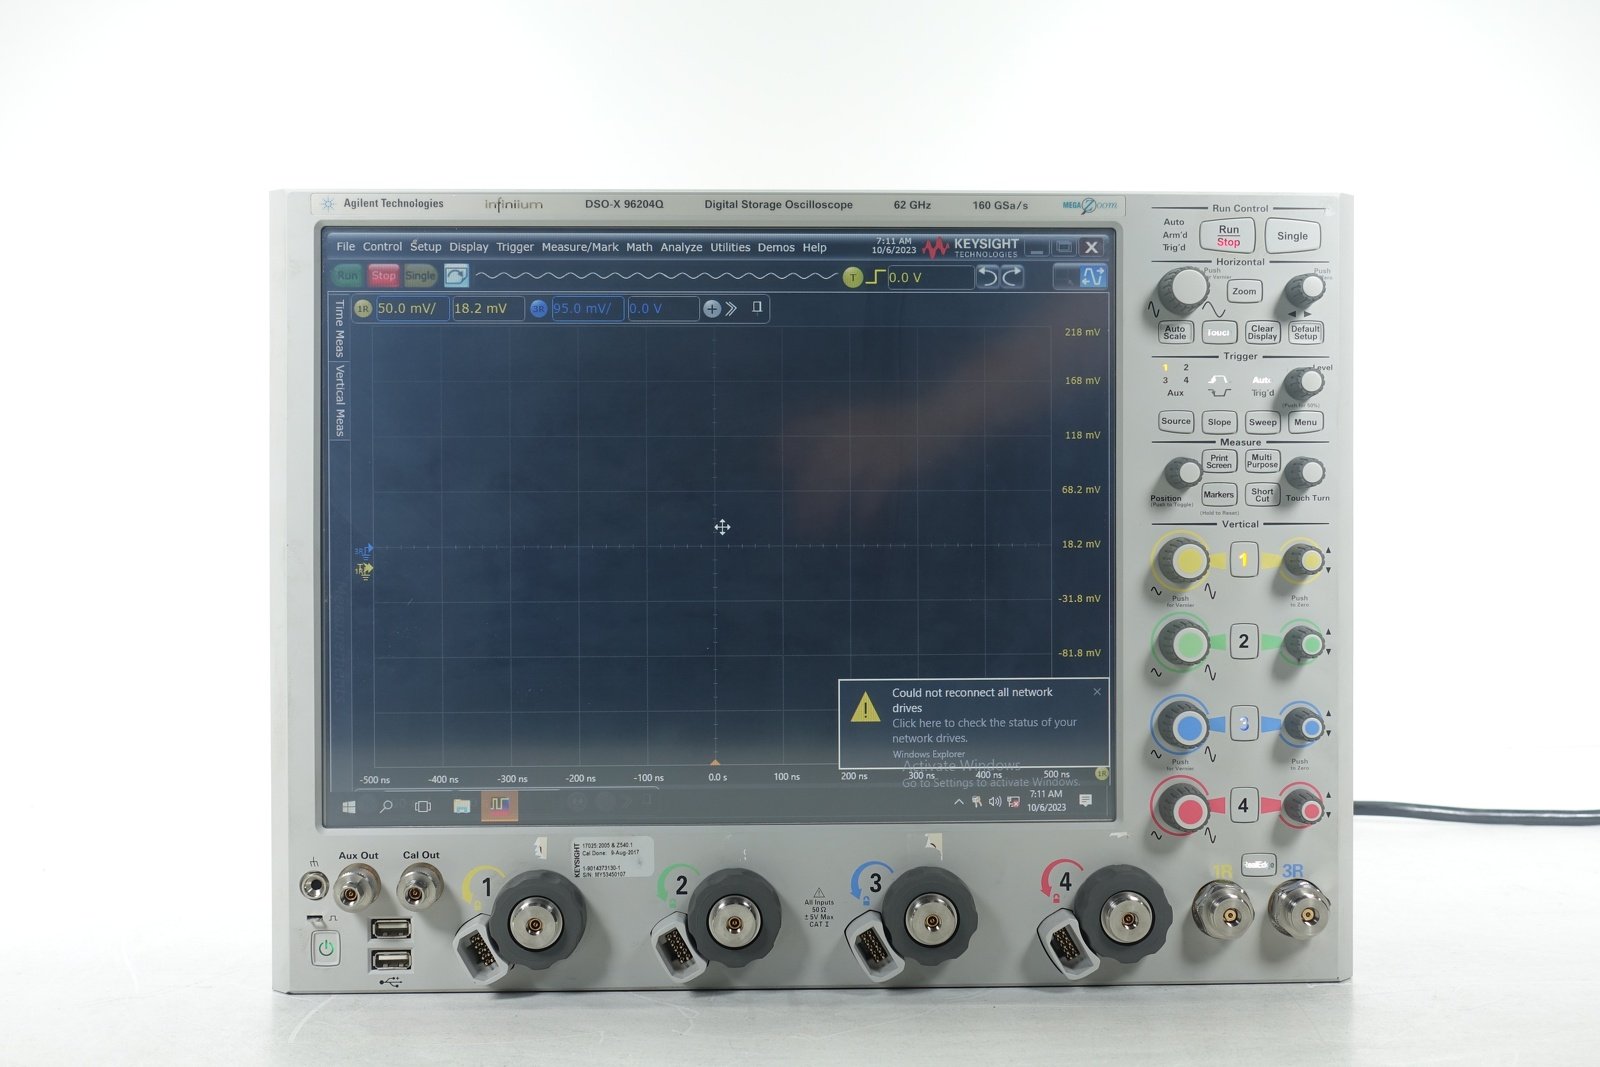
Task: Open the channel 3R 0.0 V offset field
Action: 662,309
